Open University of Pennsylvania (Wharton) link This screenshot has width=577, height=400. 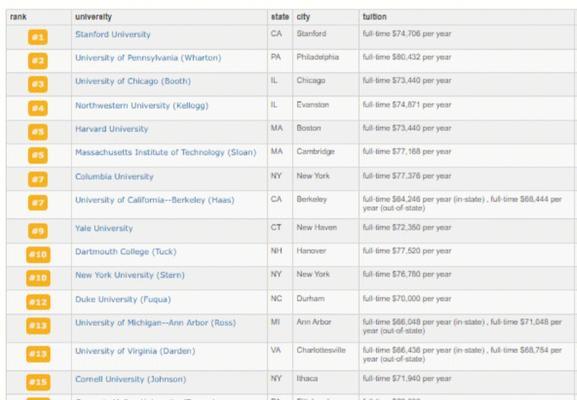(148, 58)
